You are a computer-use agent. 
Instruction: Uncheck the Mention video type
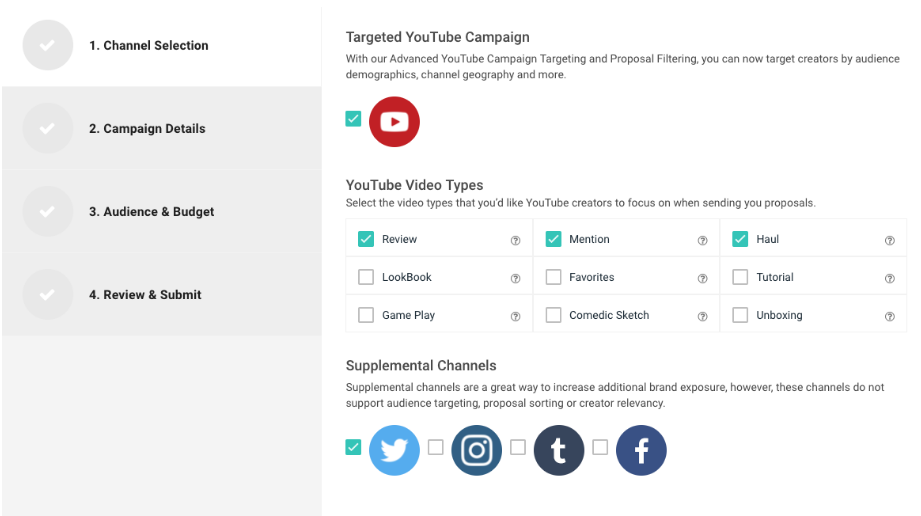[x=553, y=239]
